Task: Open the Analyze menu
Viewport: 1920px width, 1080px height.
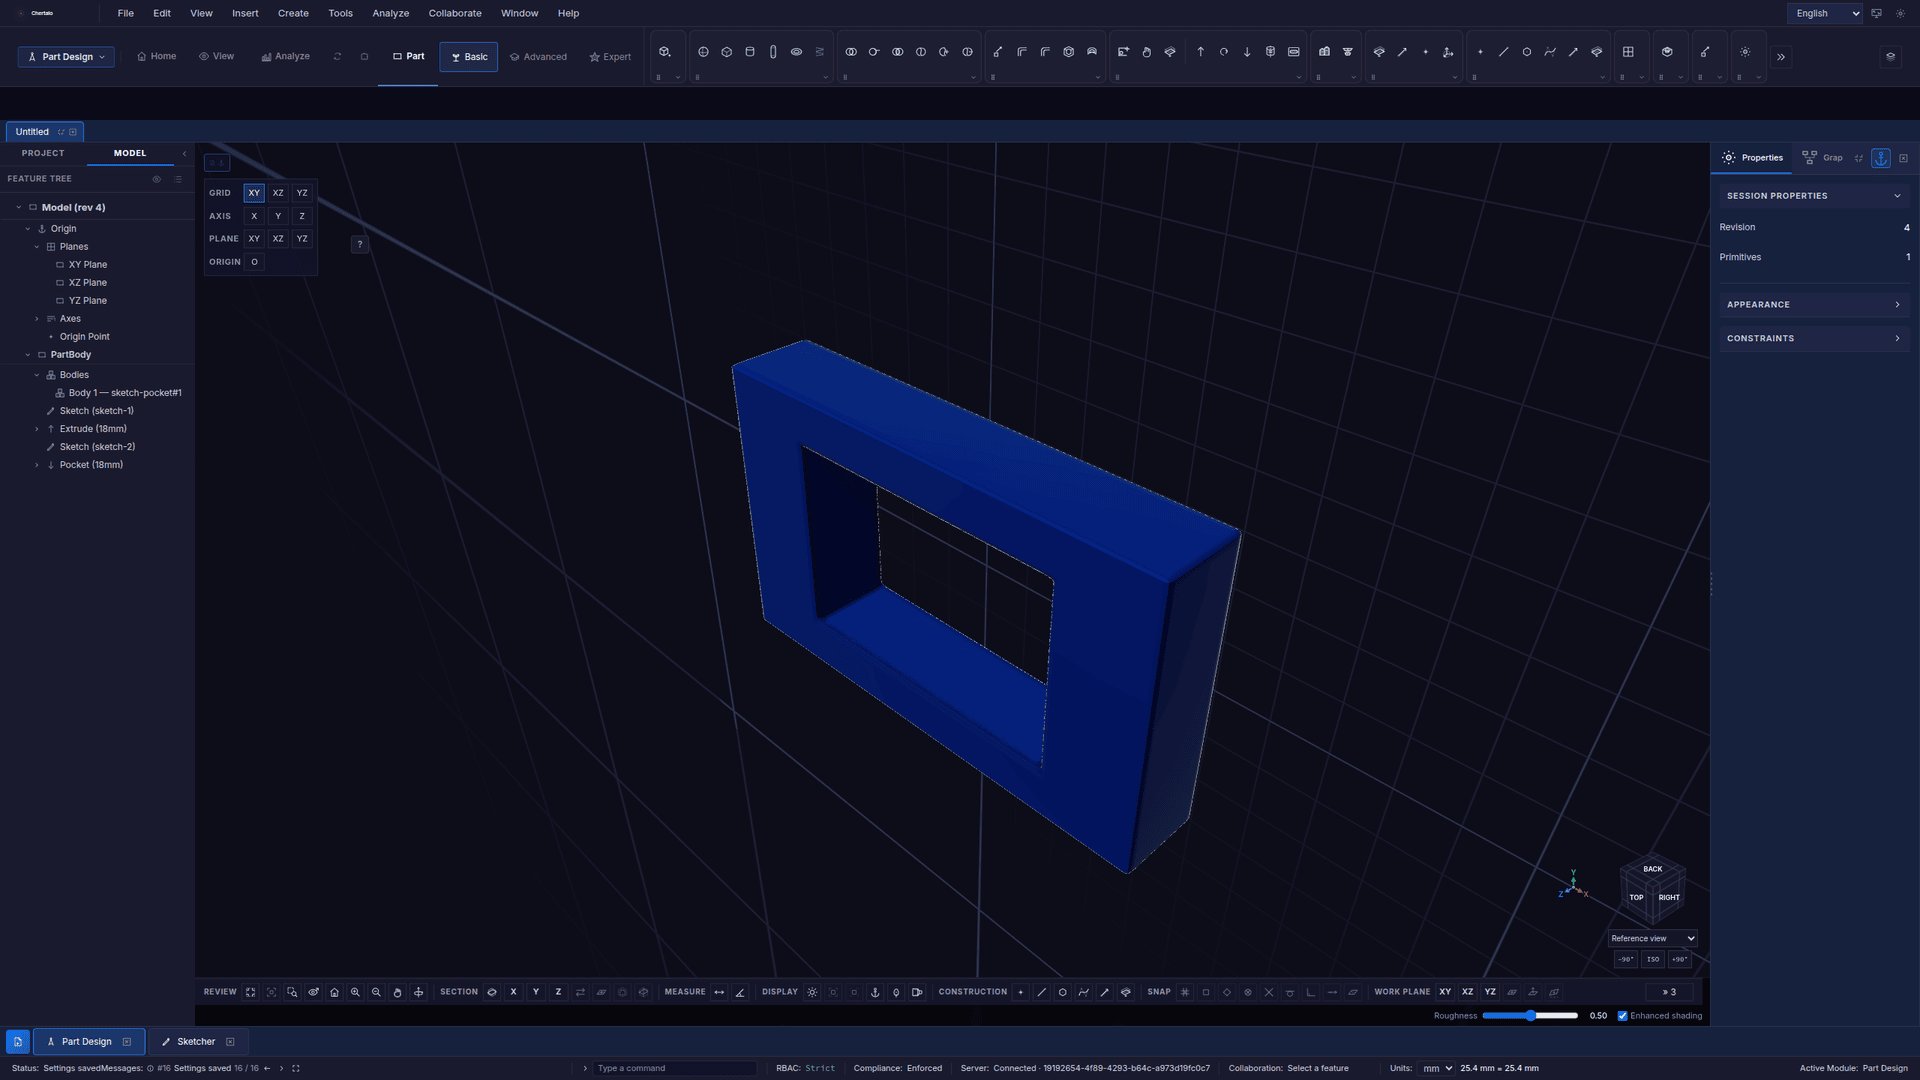Action: [390, 13]
